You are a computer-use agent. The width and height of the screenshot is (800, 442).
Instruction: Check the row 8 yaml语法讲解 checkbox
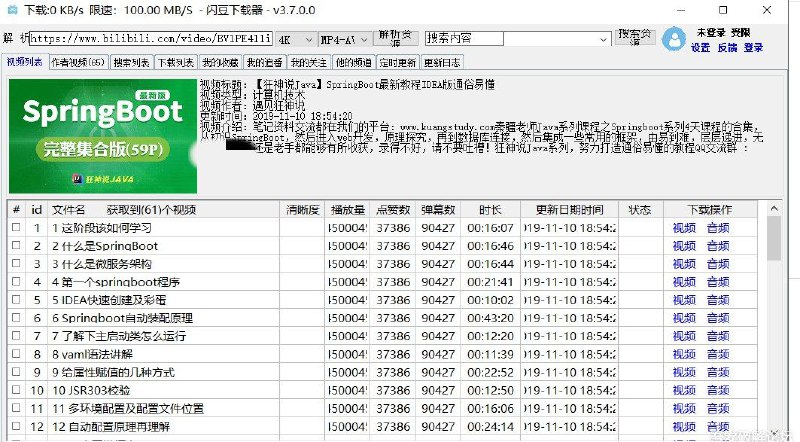coord(16,353)
